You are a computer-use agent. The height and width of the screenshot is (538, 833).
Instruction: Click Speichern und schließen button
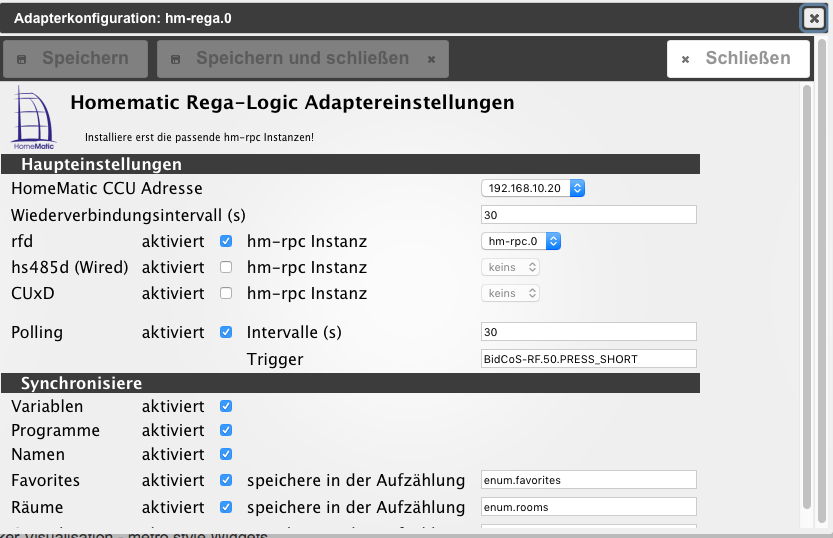(x=302, y=59)
